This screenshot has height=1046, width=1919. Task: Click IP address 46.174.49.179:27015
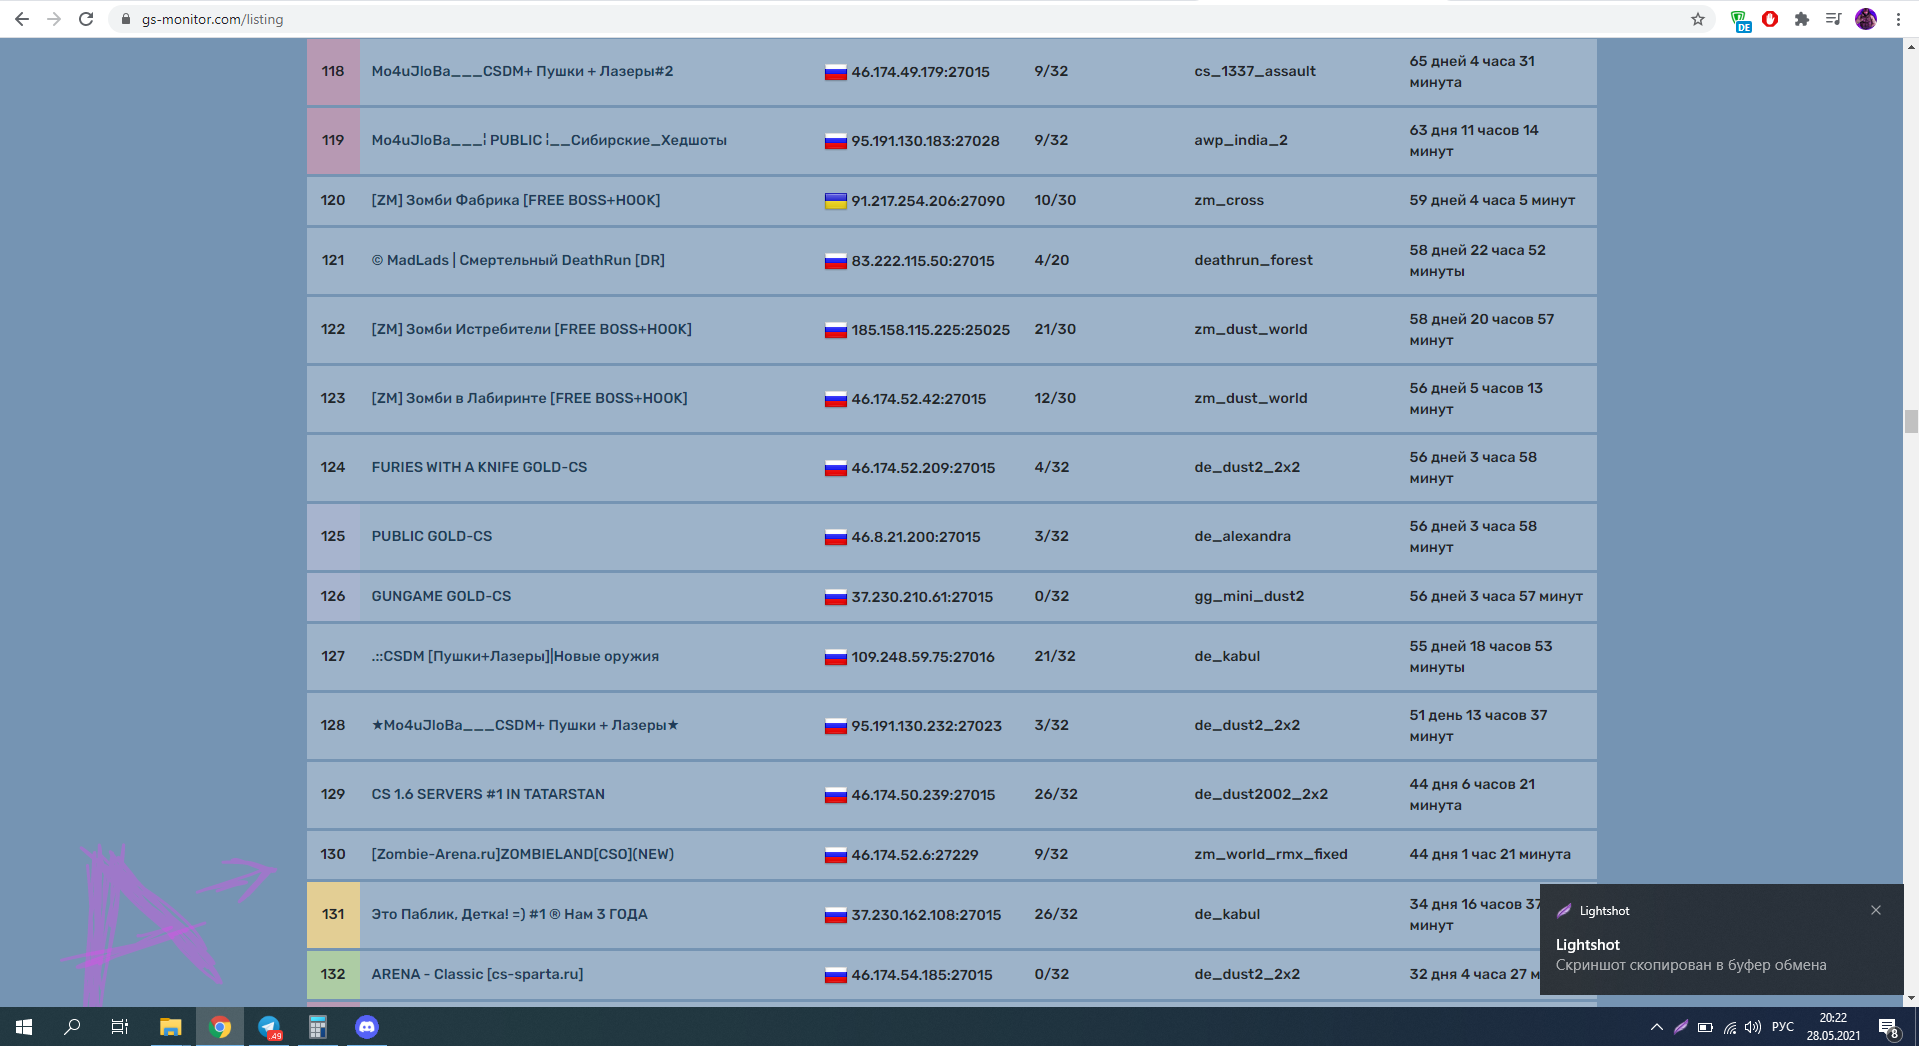[x=920, y=72]
